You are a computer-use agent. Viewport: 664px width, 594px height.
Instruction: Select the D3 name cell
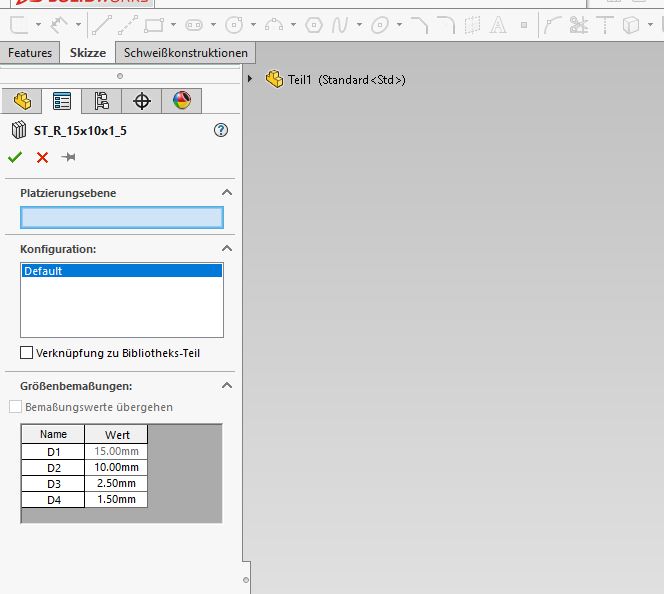[x=53, y=484]
